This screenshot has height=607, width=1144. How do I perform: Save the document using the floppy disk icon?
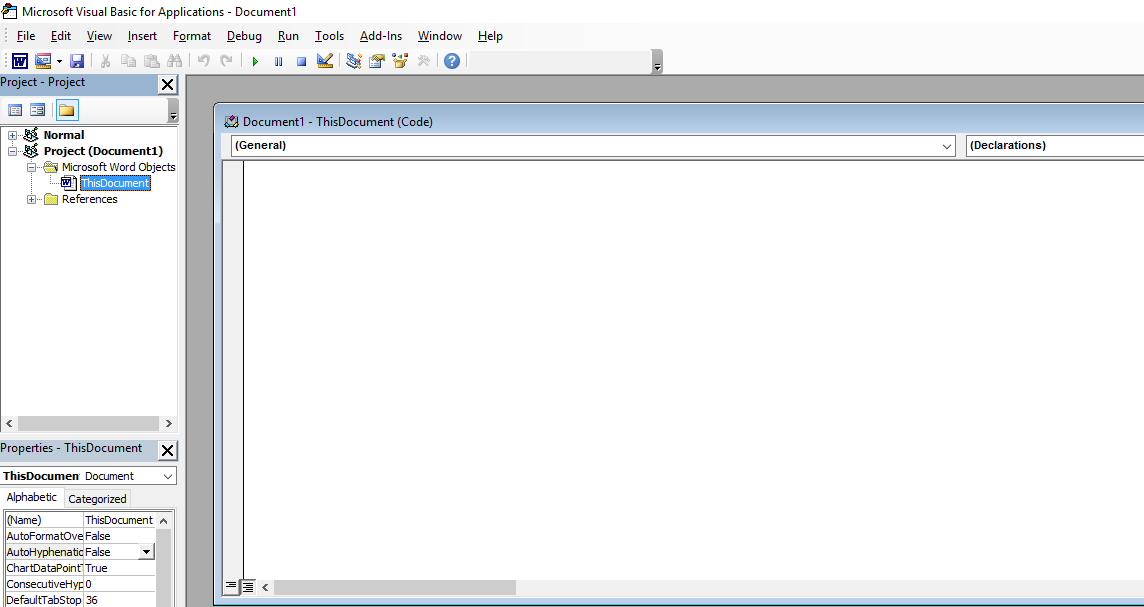[77, 61]
